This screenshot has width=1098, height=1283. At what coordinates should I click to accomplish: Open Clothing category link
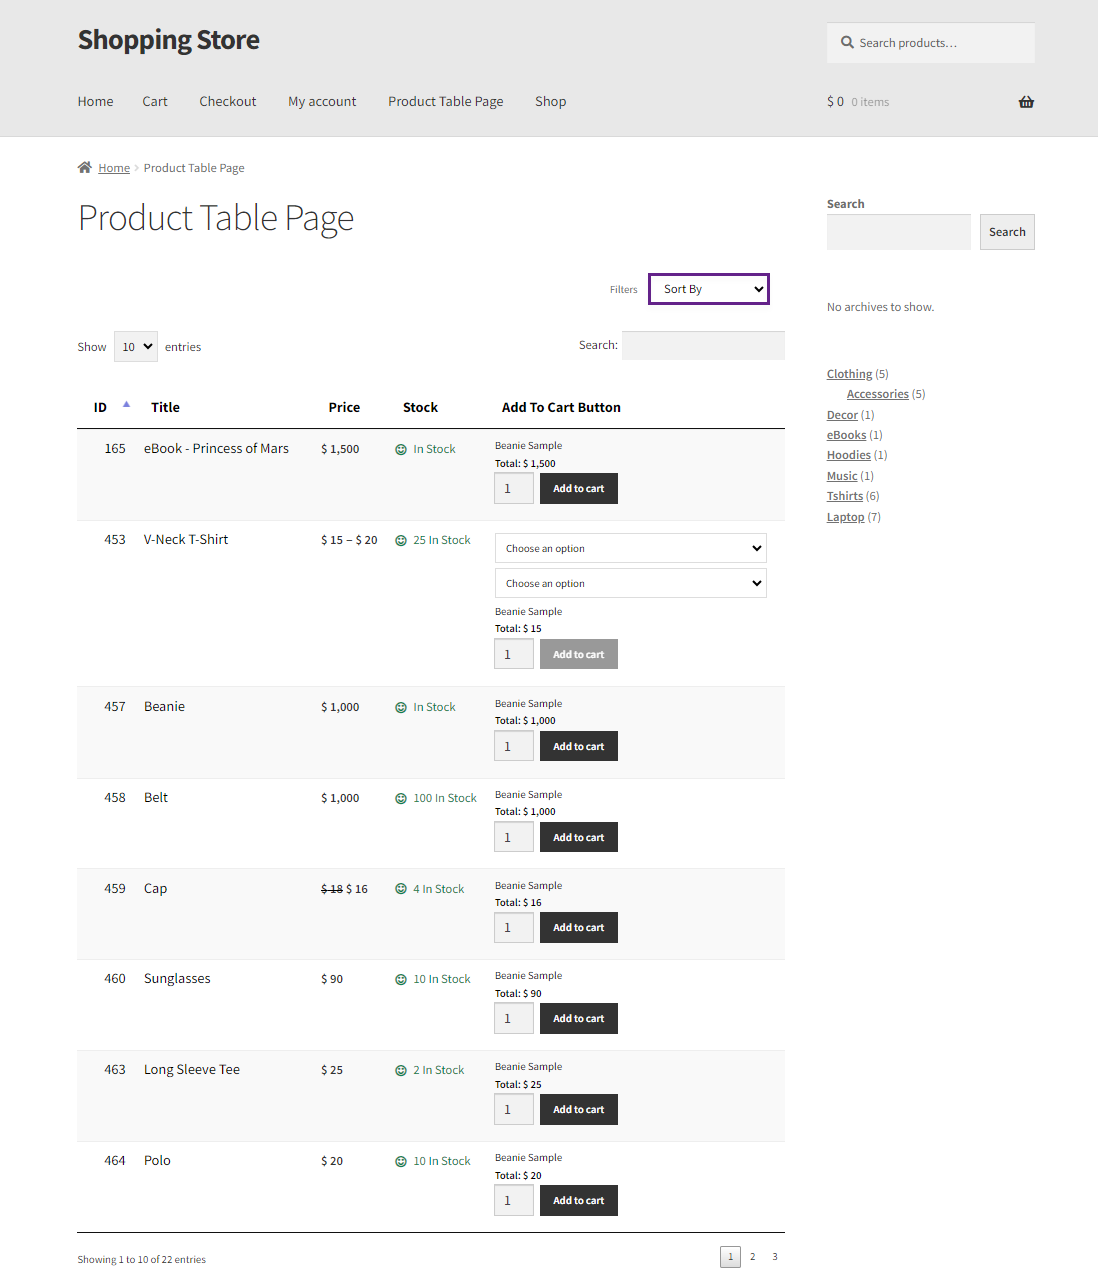[x=849, y=374]
